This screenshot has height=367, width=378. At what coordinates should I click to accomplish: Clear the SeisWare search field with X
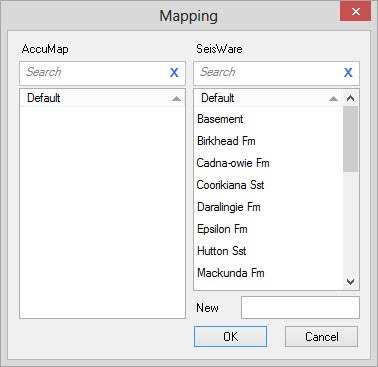coord(348,73)
